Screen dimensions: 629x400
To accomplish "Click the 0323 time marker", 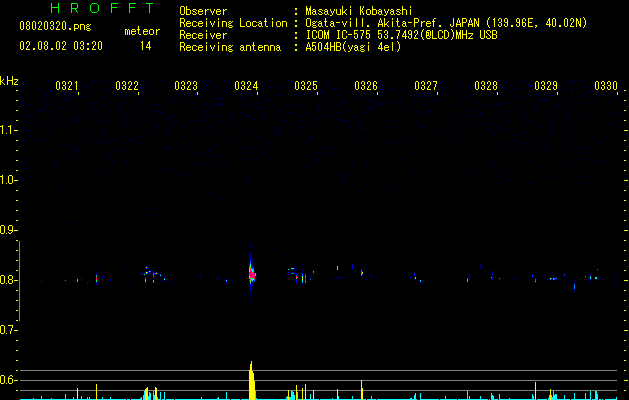I will (x=186, y=86).
